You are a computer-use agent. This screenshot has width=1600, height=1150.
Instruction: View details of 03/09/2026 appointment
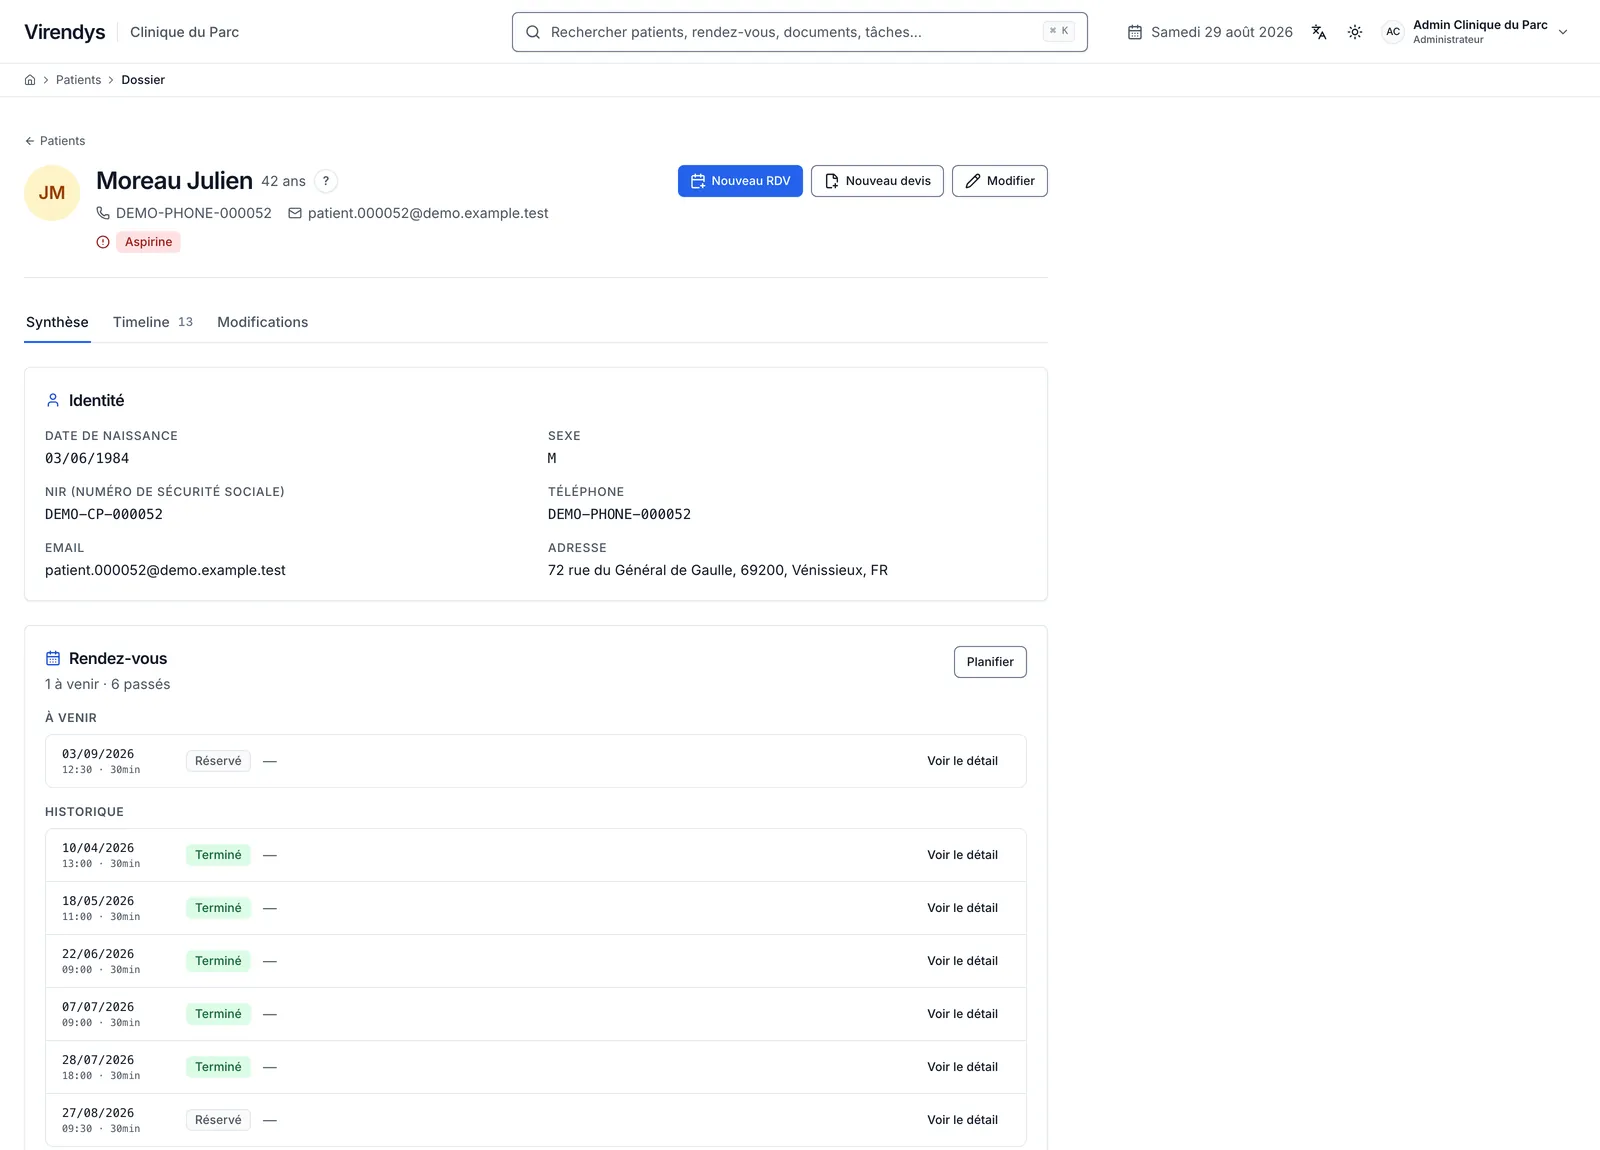(x=962, y=761)
